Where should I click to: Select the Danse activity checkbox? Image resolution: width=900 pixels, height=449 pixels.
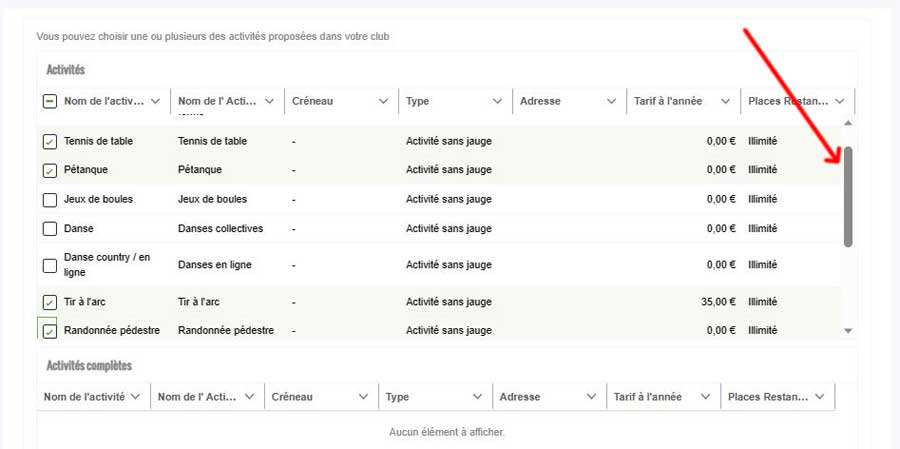[x=50, y=229]
